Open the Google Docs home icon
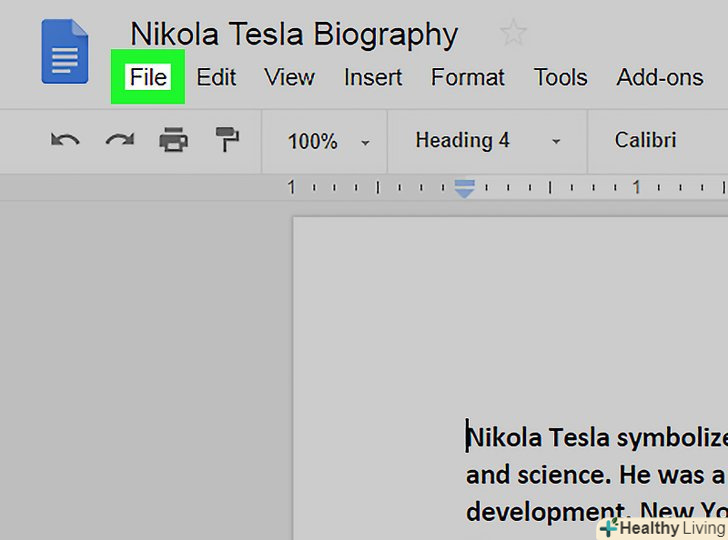728x540 pixels. [x=64, y=53]
